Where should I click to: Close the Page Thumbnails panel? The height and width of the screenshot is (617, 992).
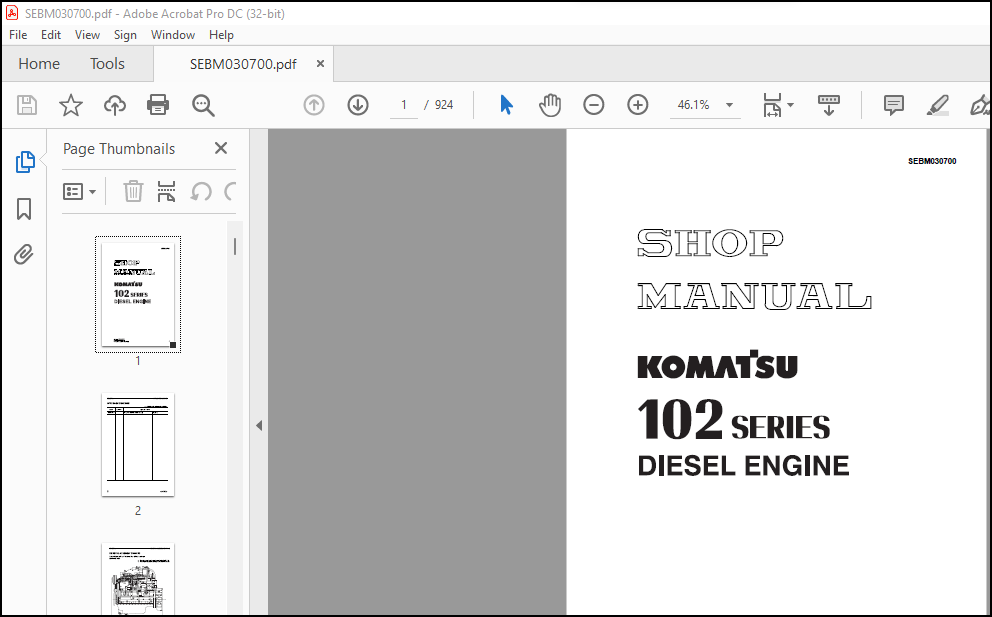pos(221,148)
